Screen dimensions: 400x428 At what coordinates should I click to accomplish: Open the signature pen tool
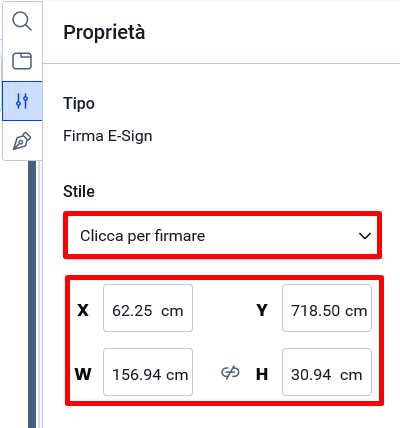(22, 141)
